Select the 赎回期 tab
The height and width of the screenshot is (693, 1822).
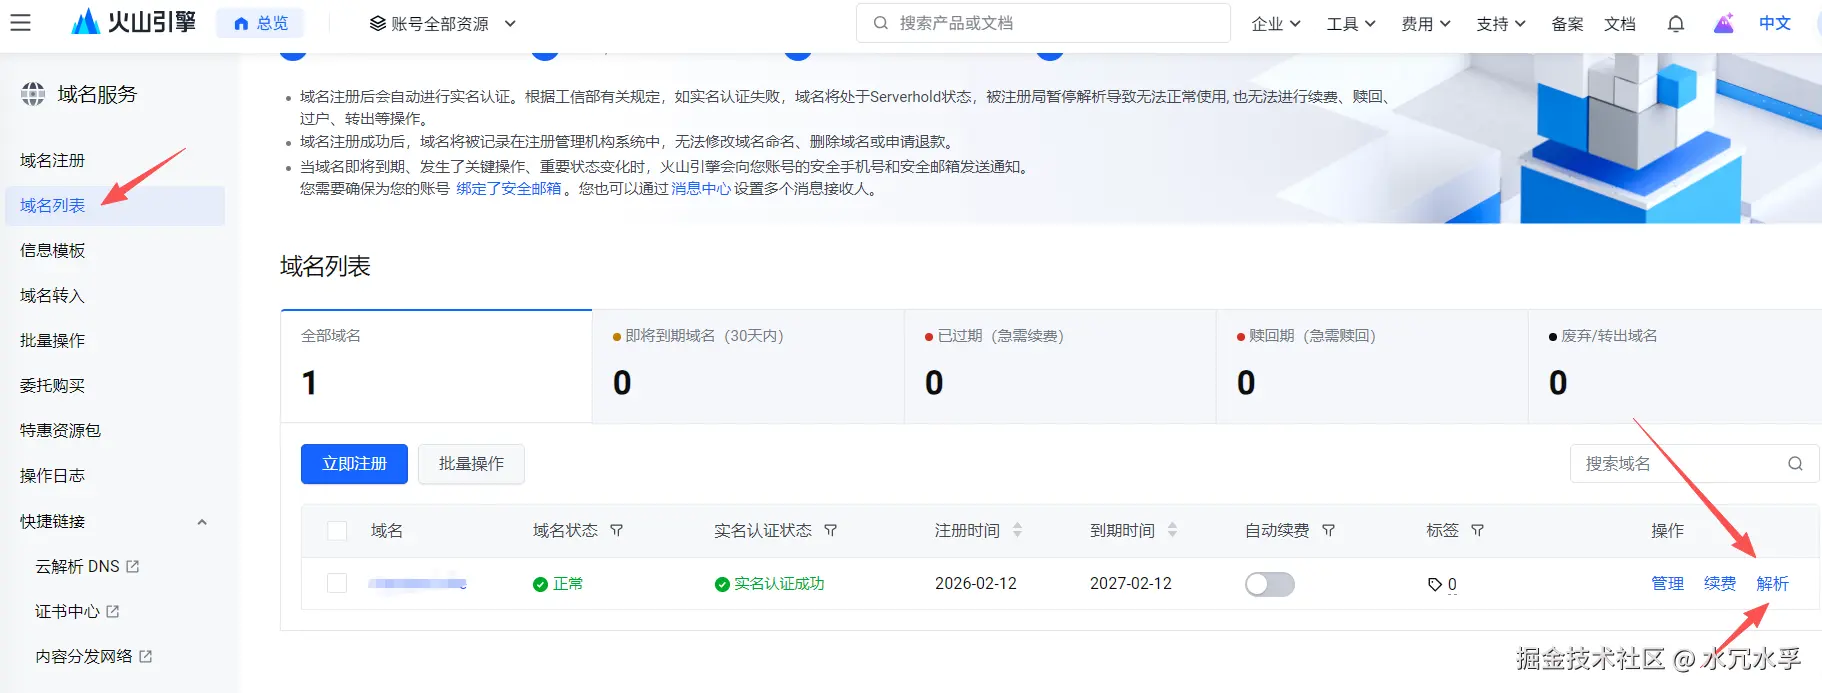1372,366
